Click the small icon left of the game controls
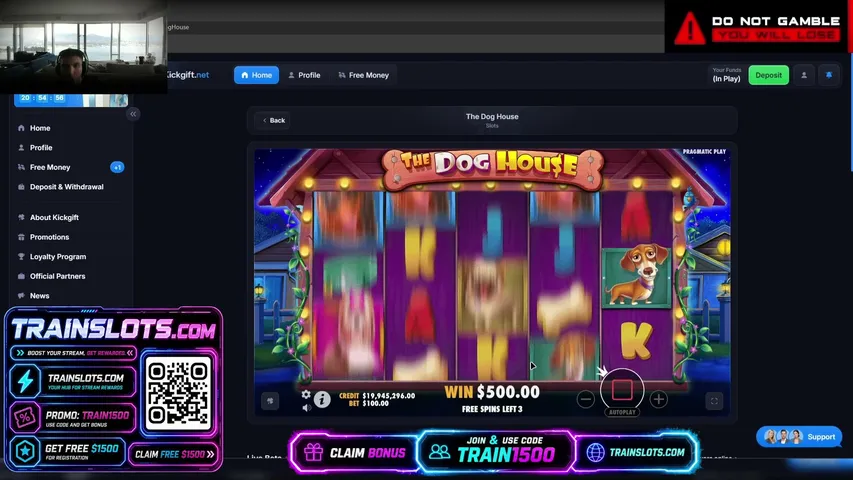853x480 pixels. [270, 401]
